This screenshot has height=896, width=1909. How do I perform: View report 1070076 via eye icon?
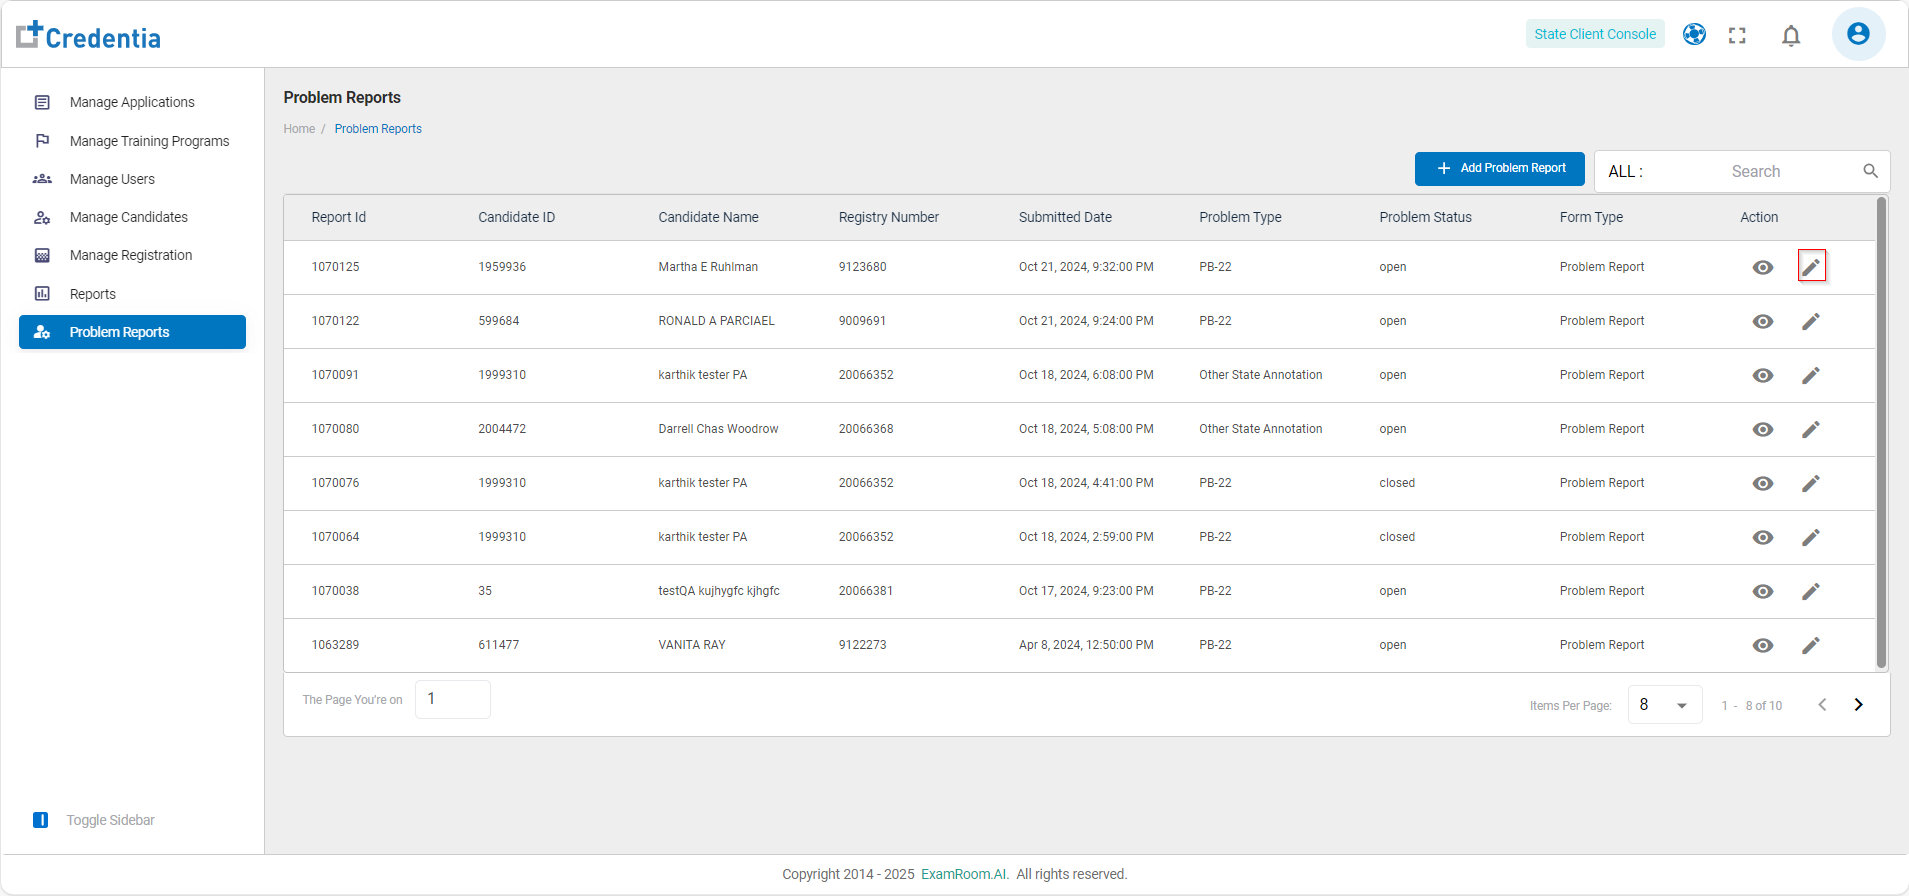point(1763,483)
